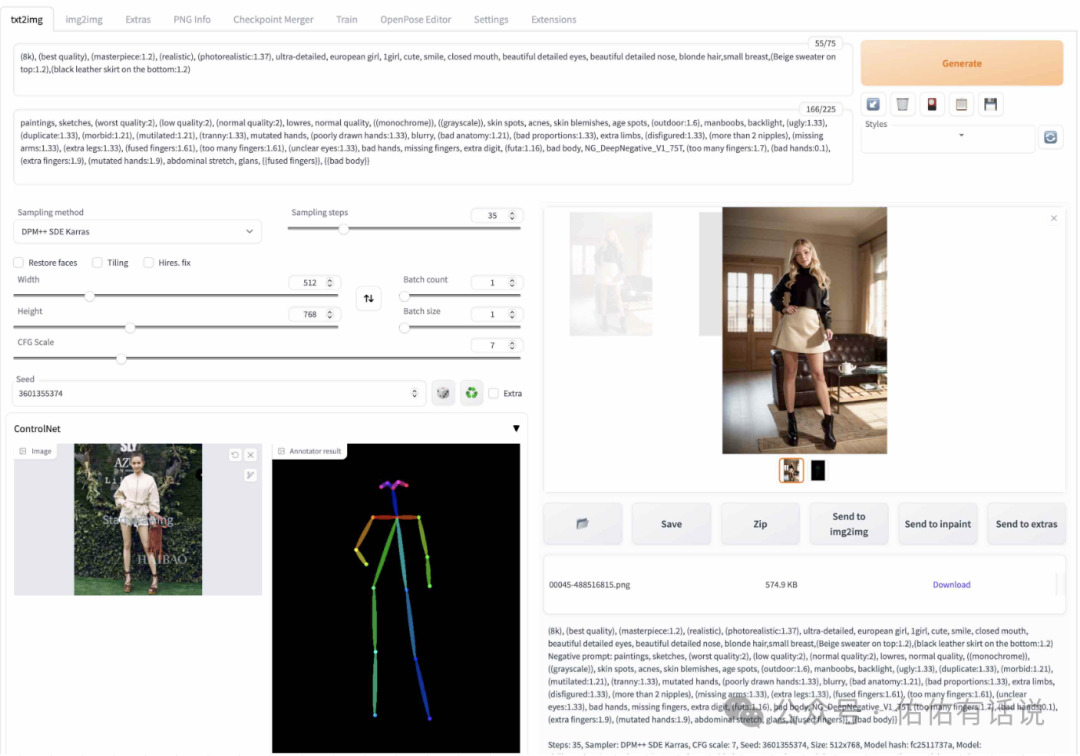Click the Generate button
This screenshot has width=1080, height=756.
[x=962, y=63]
